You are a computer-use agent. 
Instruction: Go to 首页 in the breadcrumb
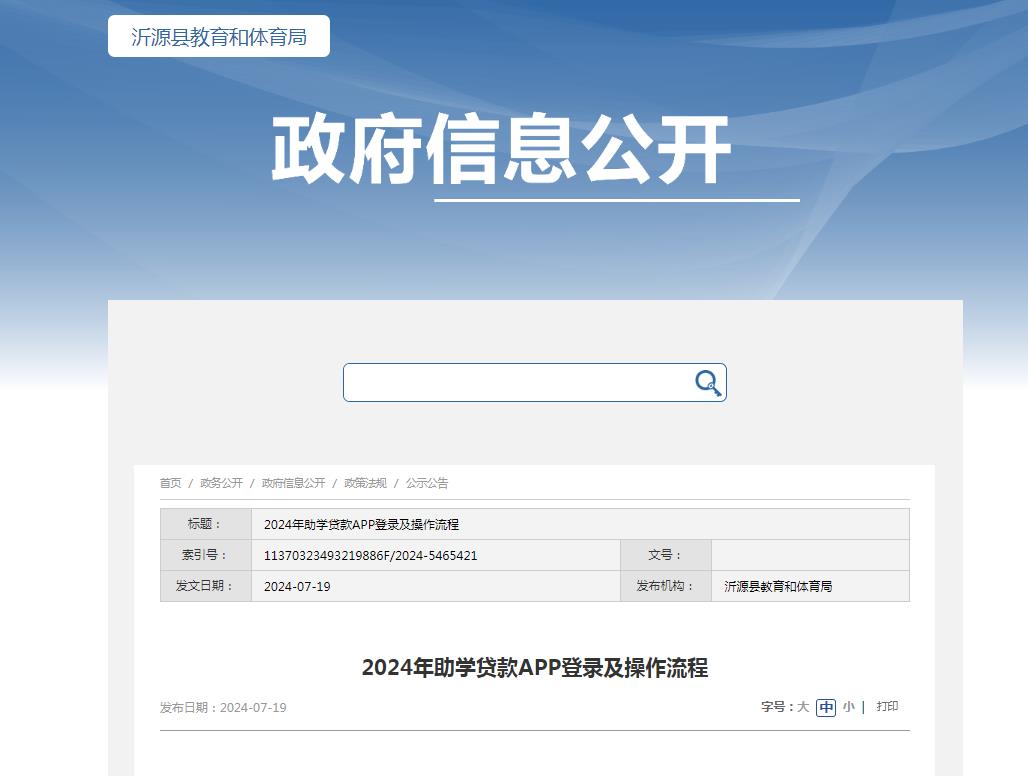tap(171, 483)
